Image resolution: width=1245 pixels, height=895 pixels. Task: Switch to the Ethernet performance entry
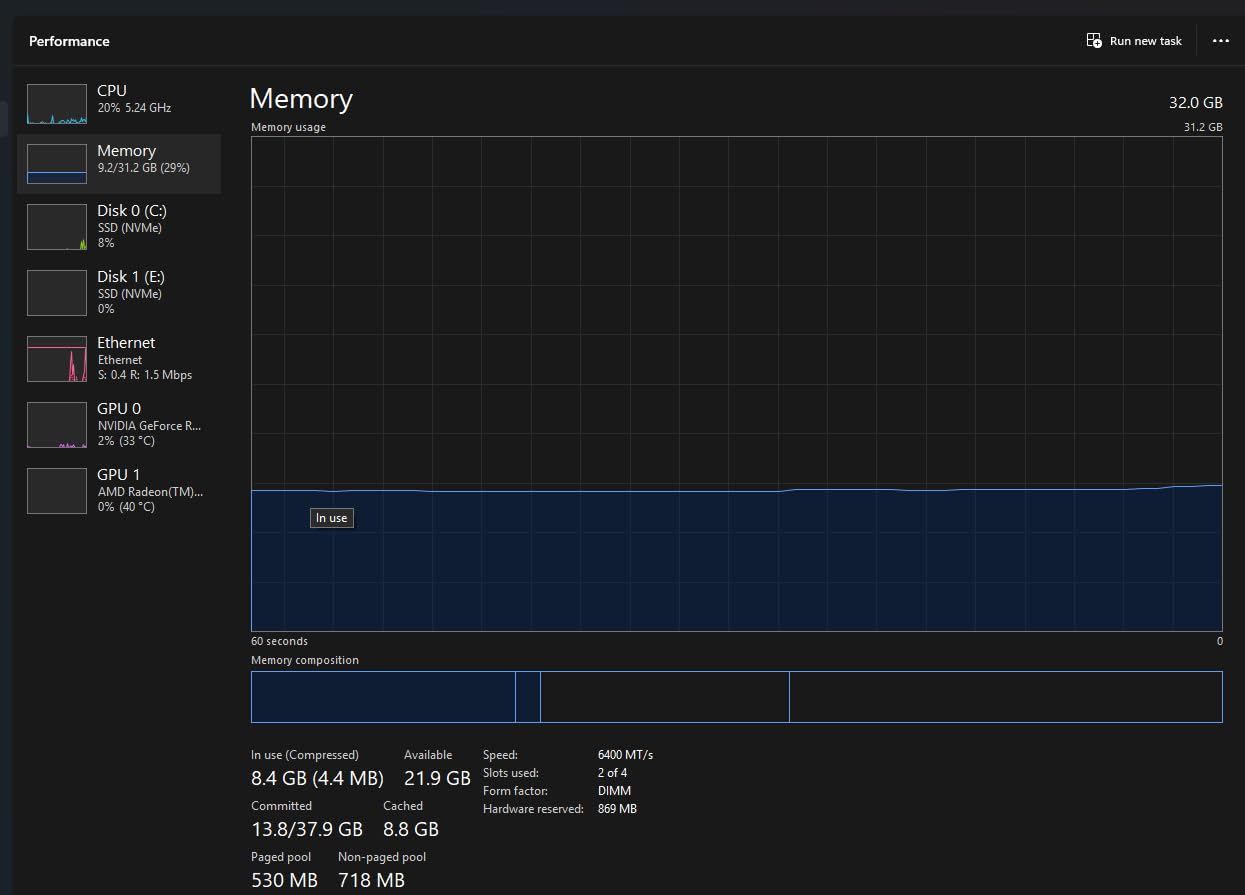119,359
